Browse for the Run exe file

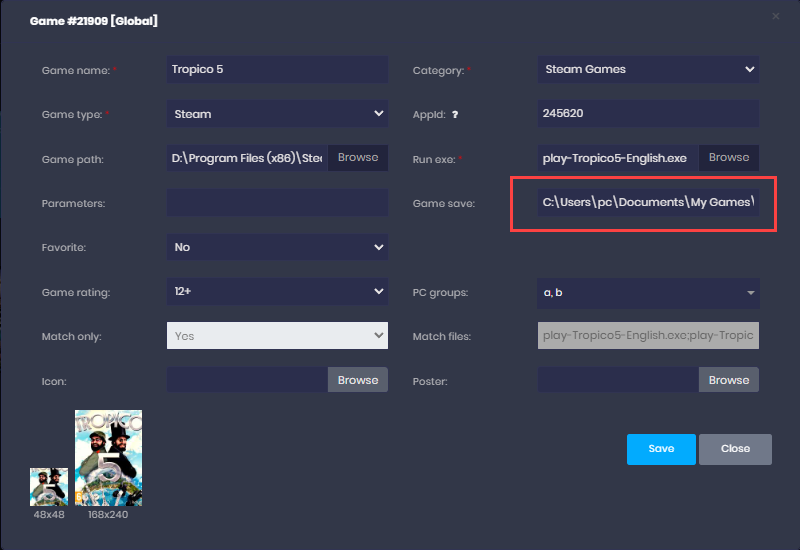point(728,158)
